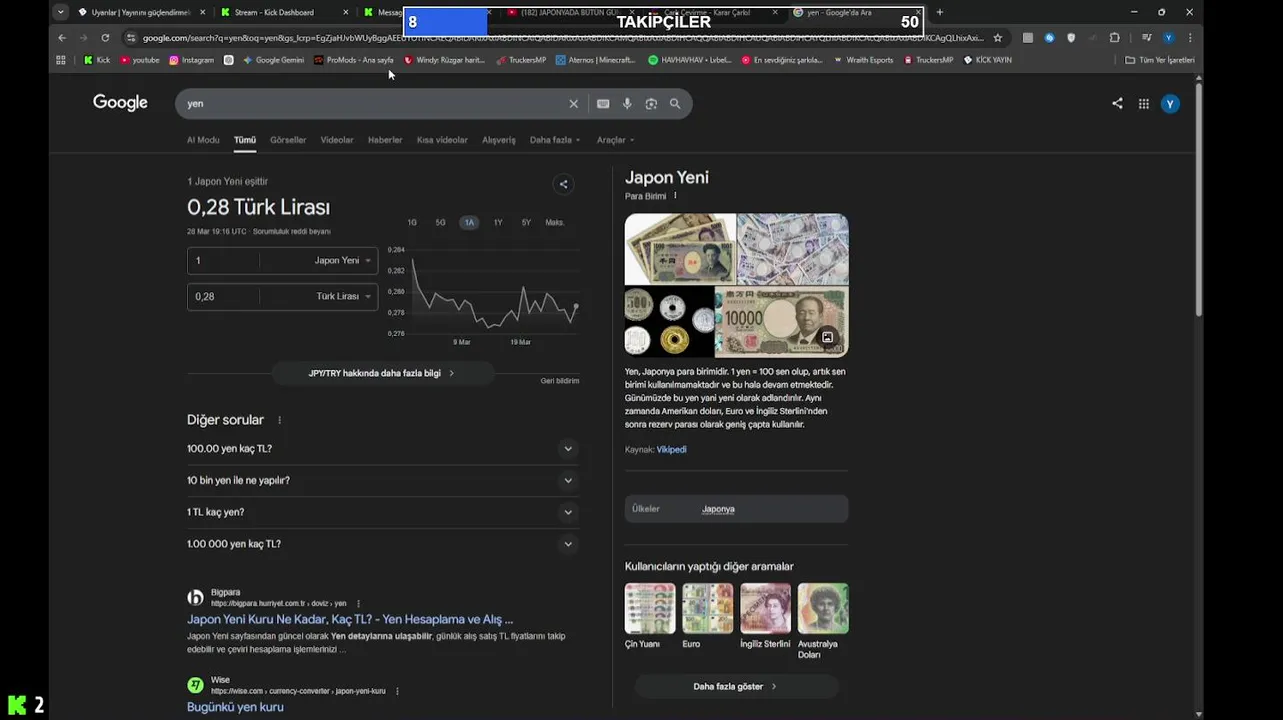Click the share icon beside the apps grid
The image size is (1283, 720).
point(1117,103)
